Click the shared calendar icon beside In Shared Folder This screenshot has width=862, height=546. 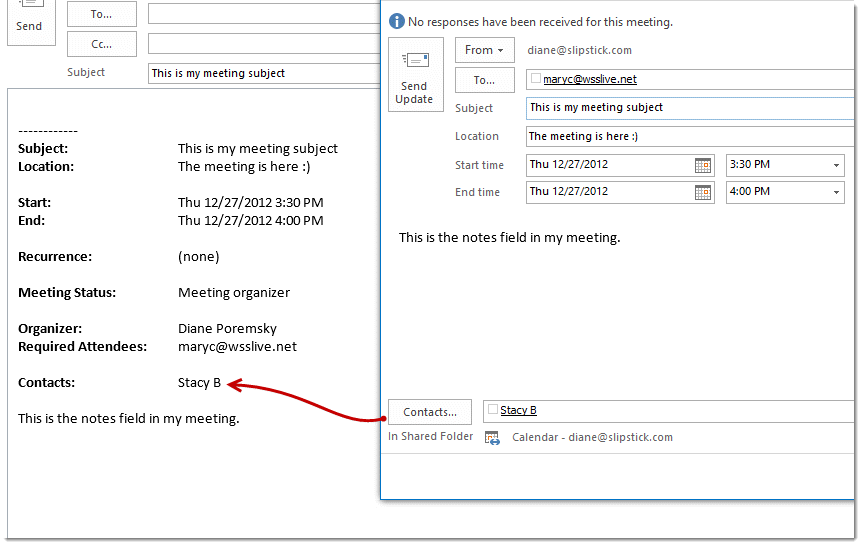pos(492,437)
